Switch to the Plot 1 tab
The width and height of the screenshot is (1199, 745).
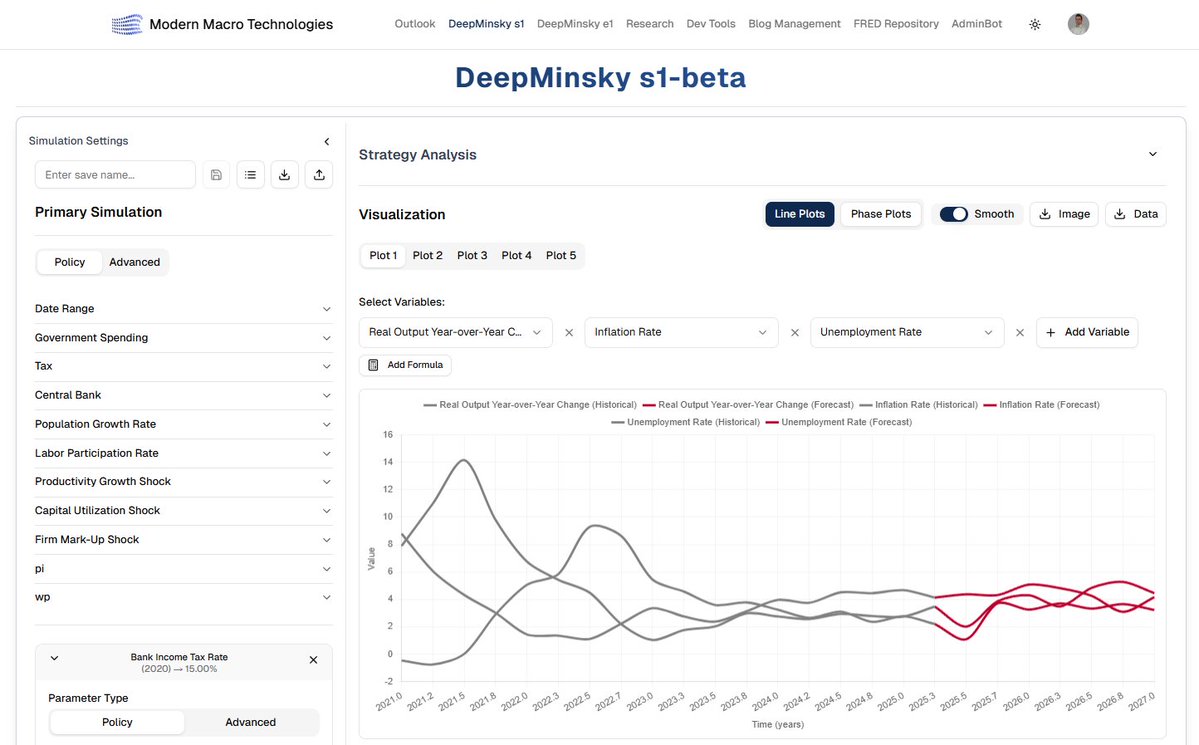tap(383, 255)
